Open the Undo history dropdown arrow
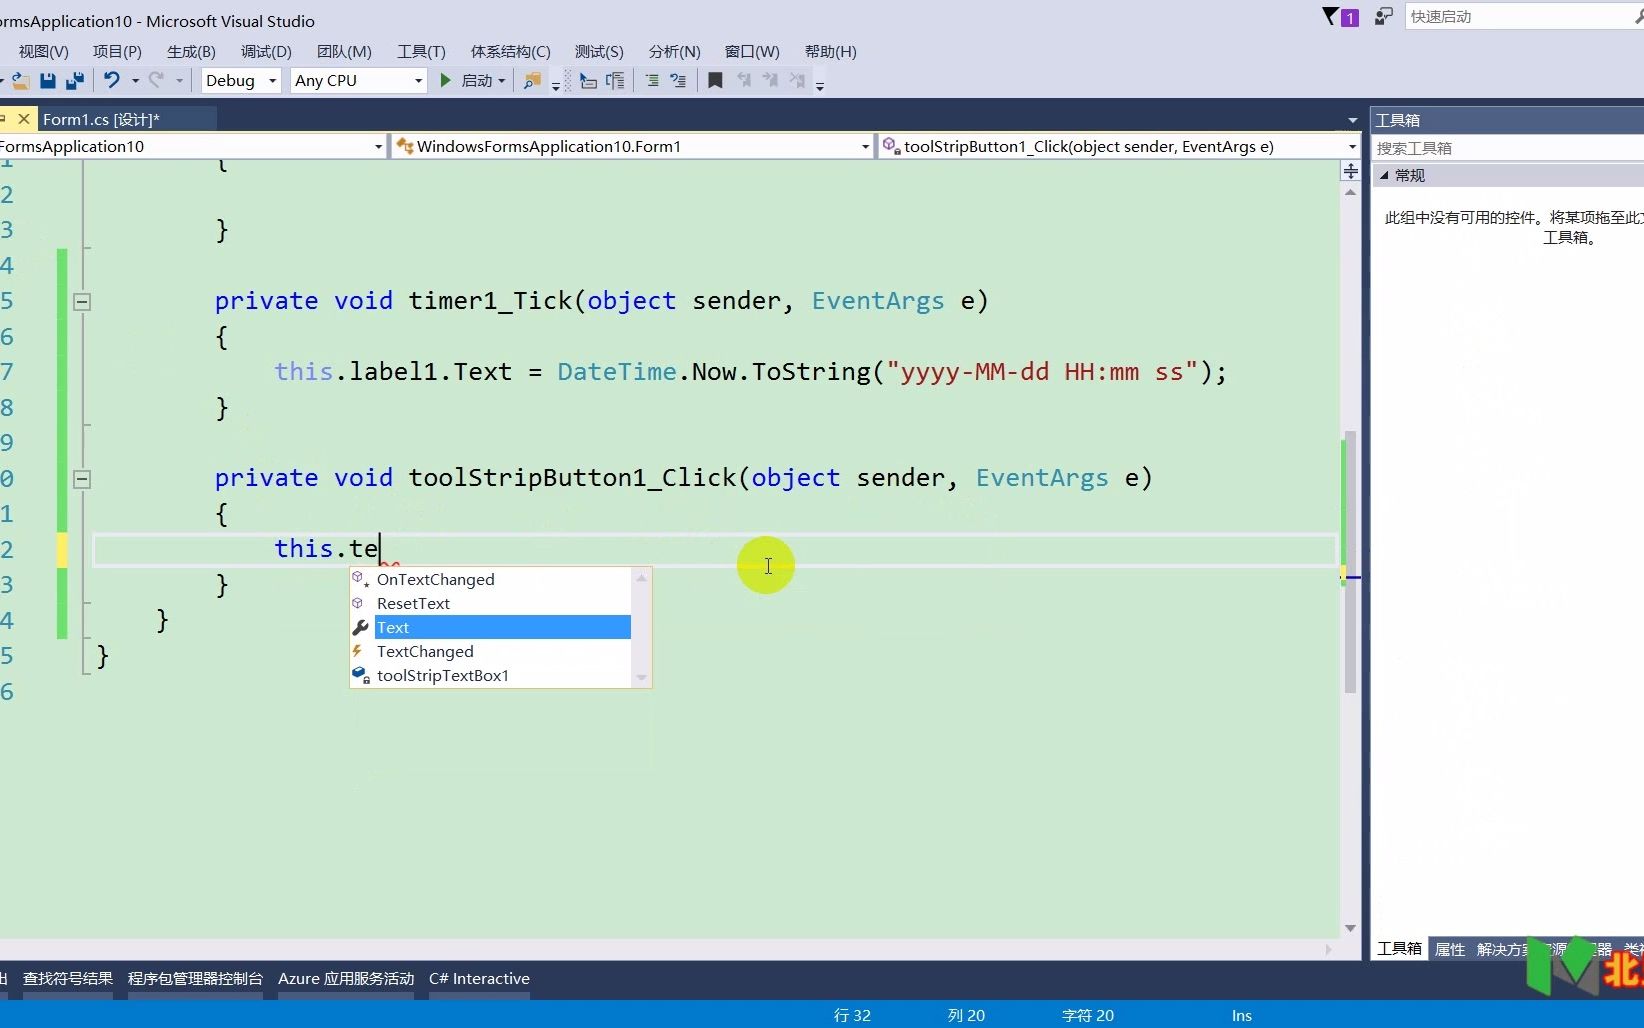 (x=135, y=81)
